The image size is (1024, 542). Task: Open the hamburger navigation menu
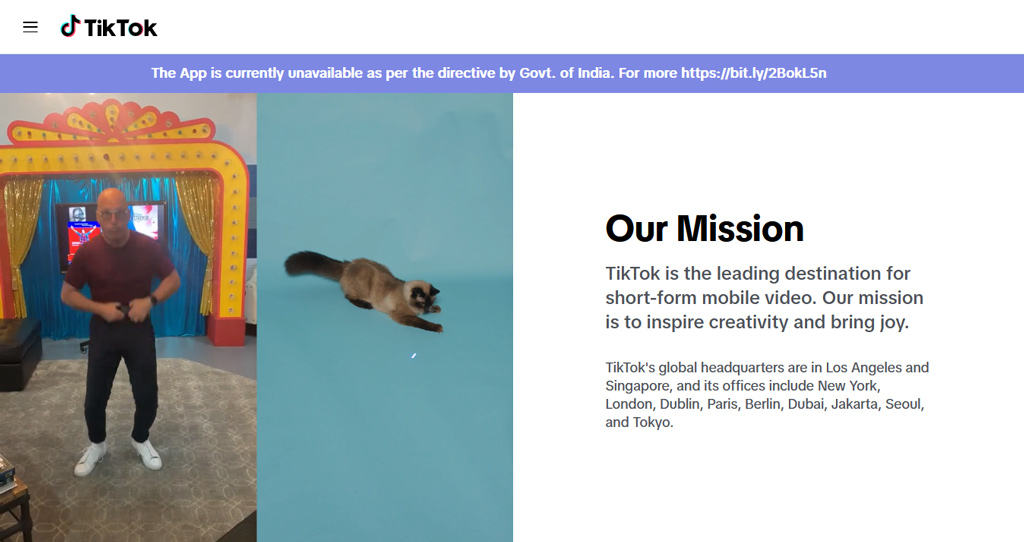pyautogui.click(x=30, y=27)
